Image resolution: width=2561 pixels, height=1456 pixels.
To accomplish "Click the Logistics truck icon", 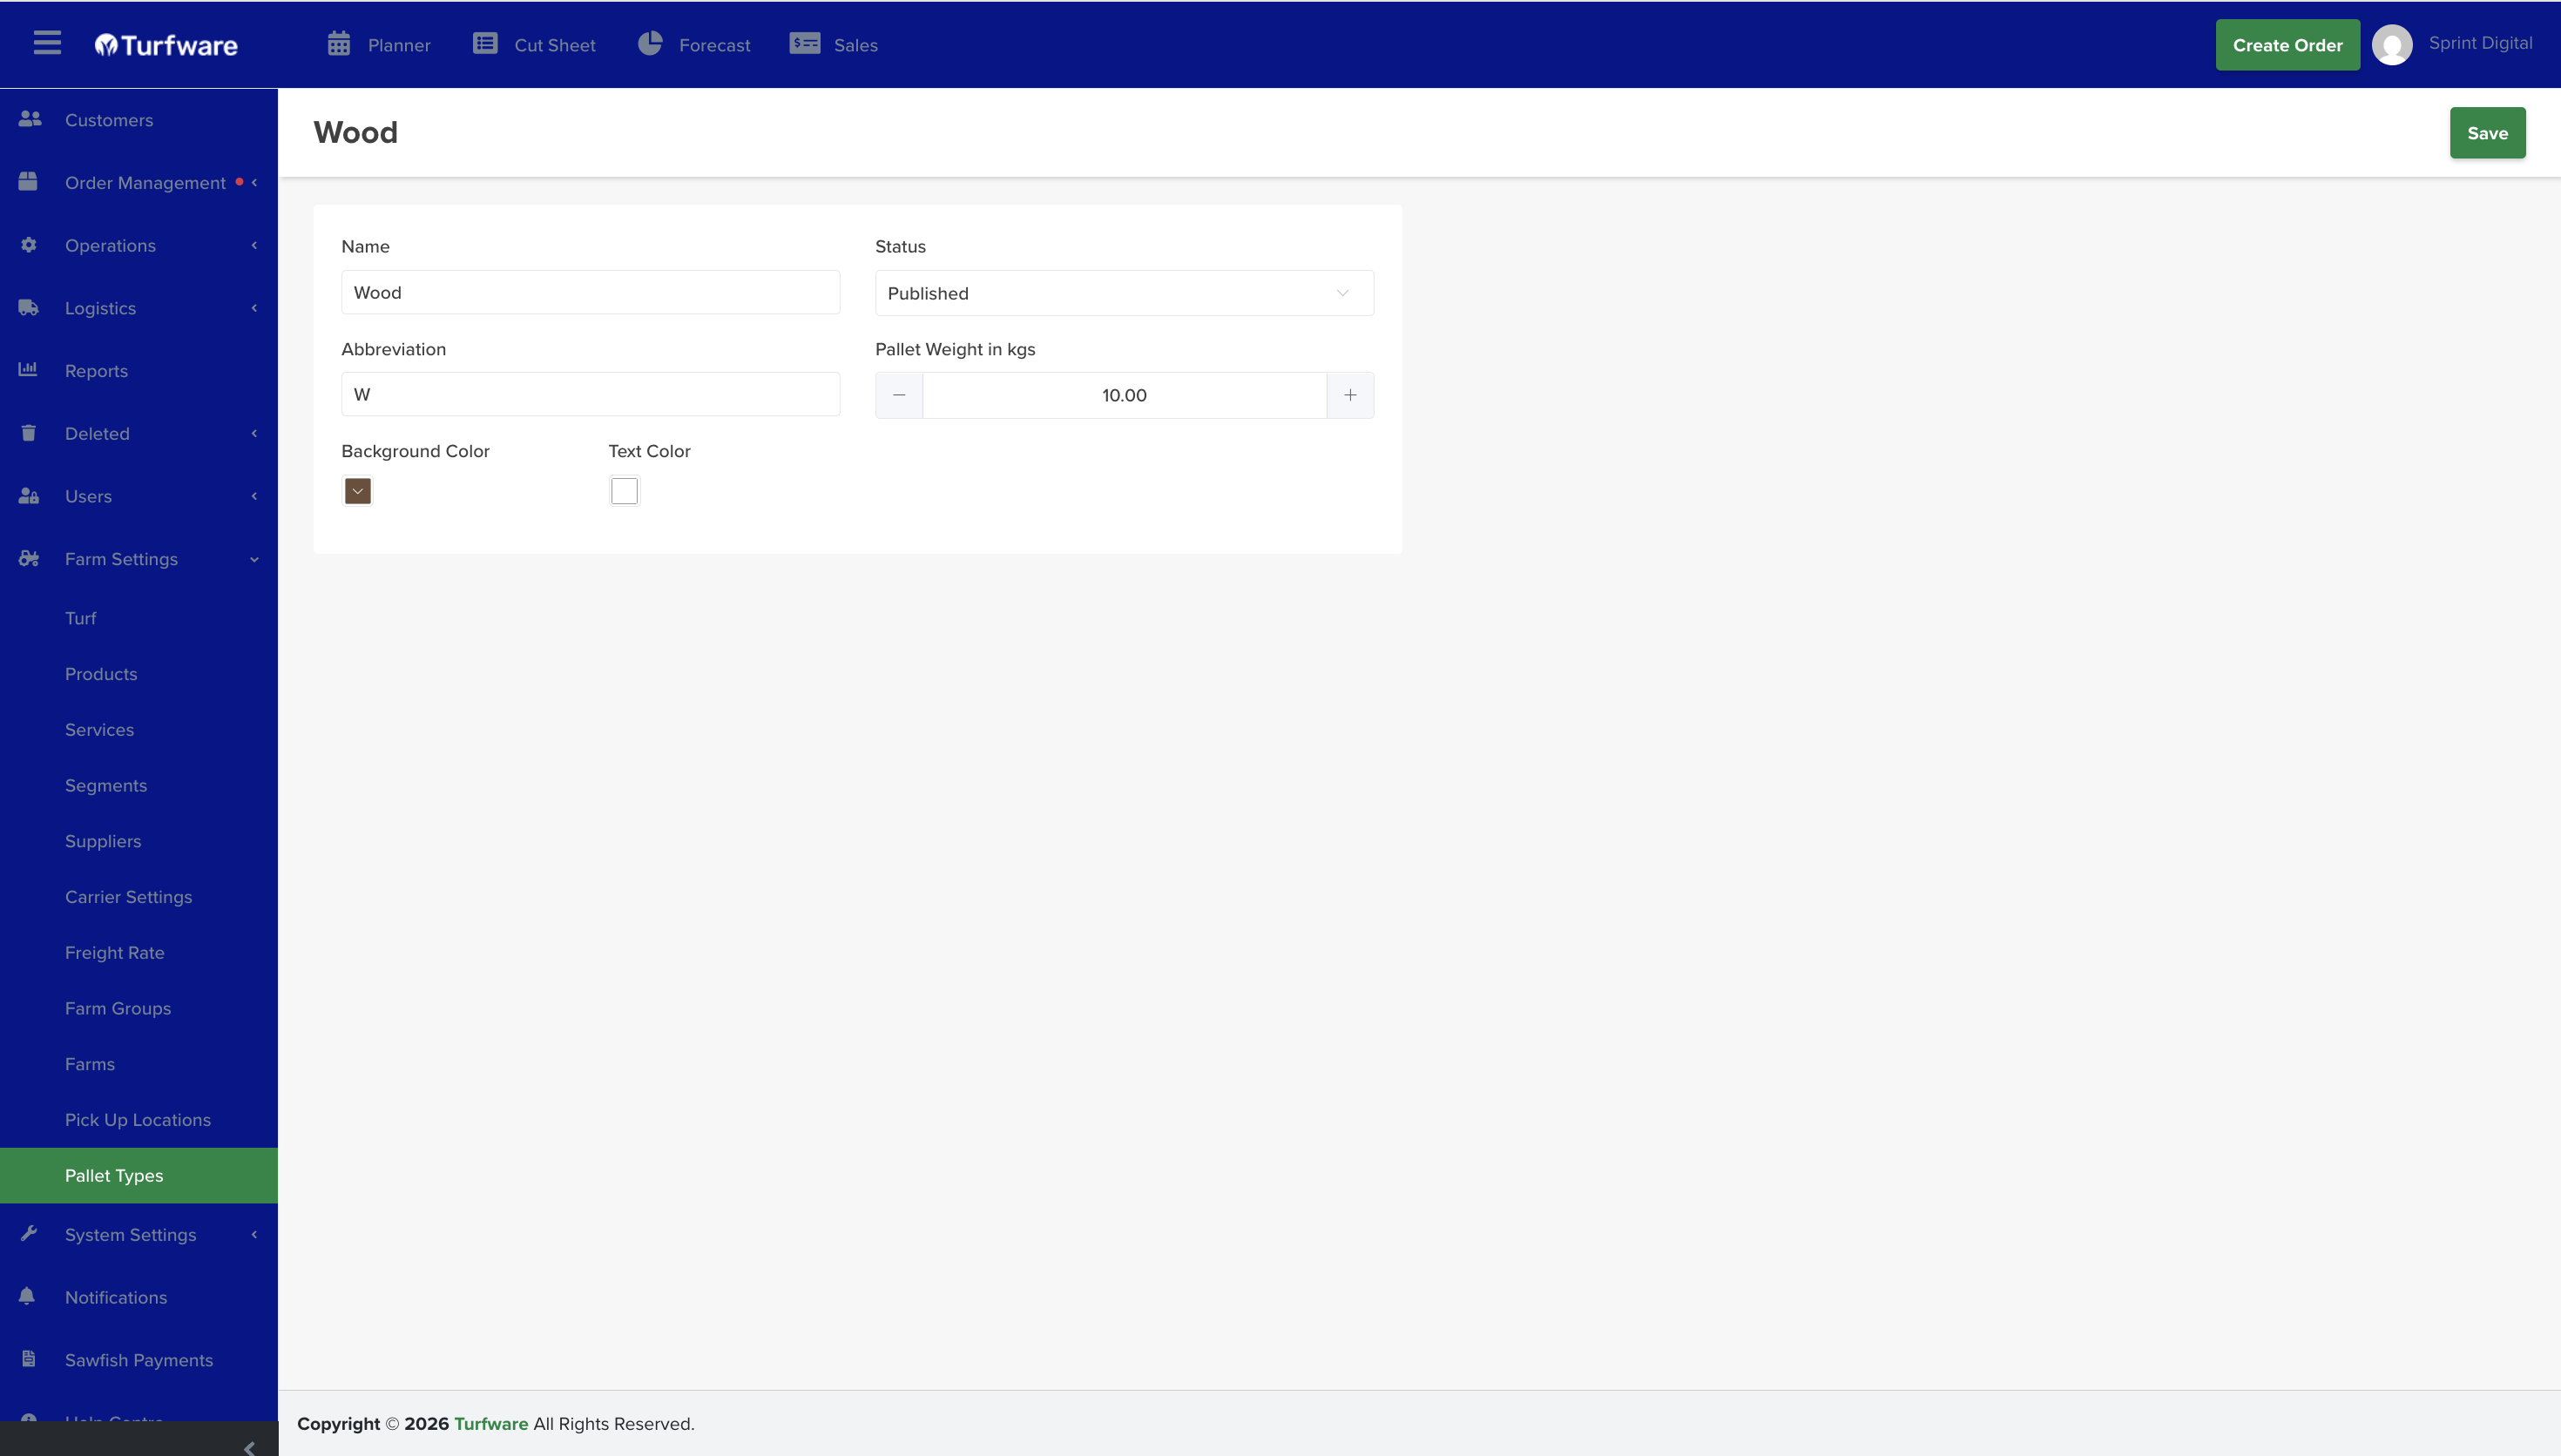I will point(28,308).
